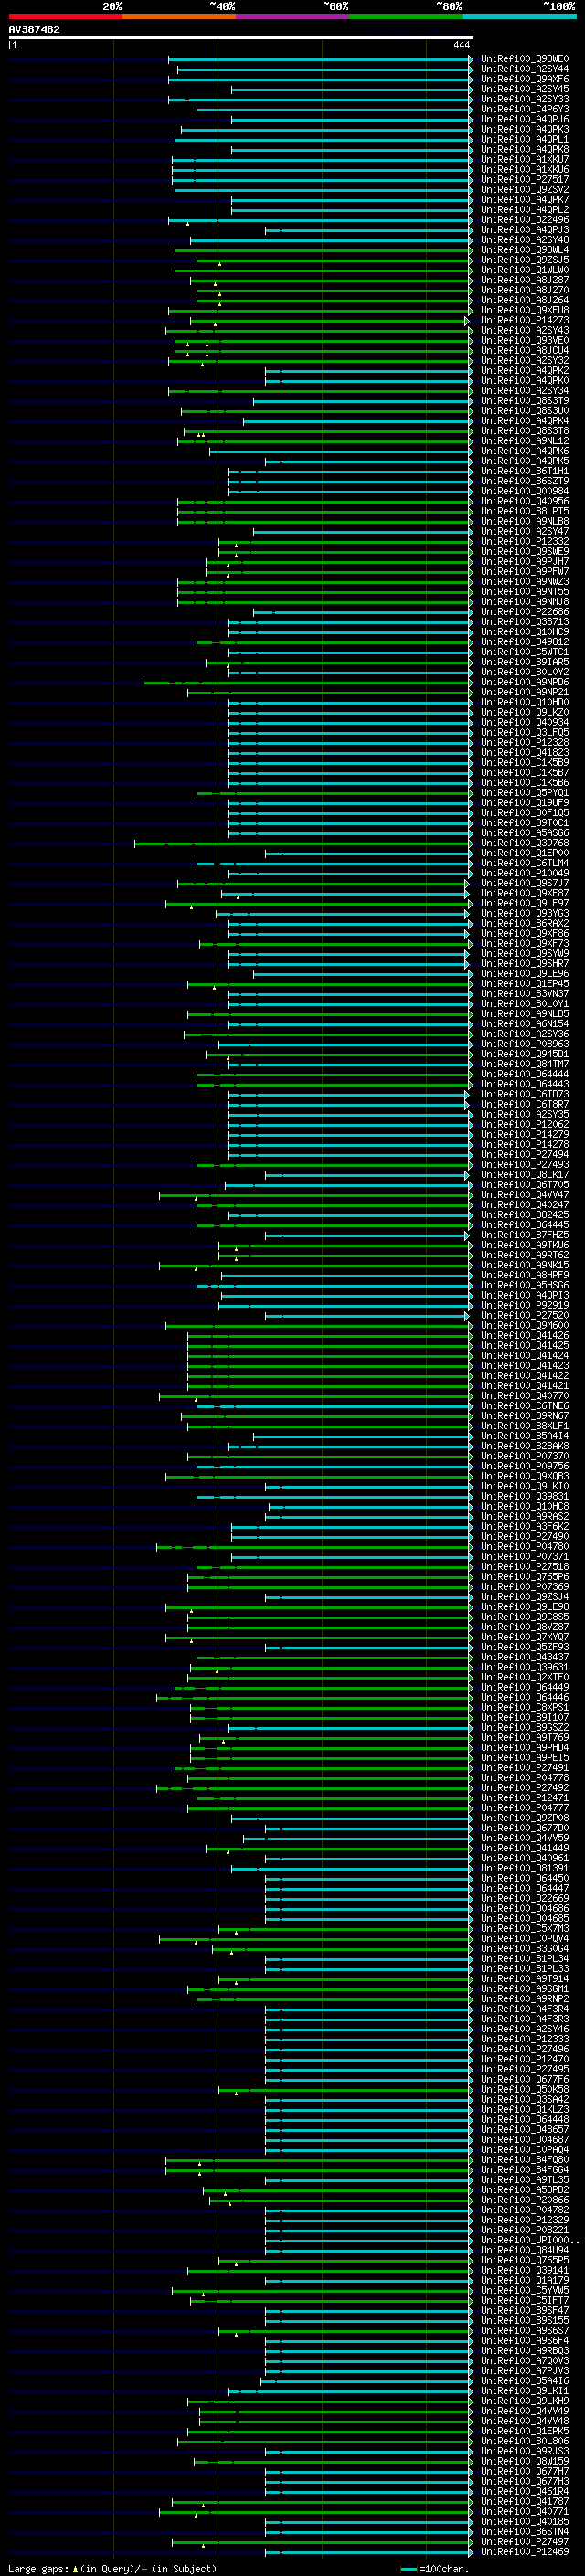The width and height of the screenshot is (585, 2576).
Task: Select the UniRef100_P08963 label
Action: (x=524, y=1043)
